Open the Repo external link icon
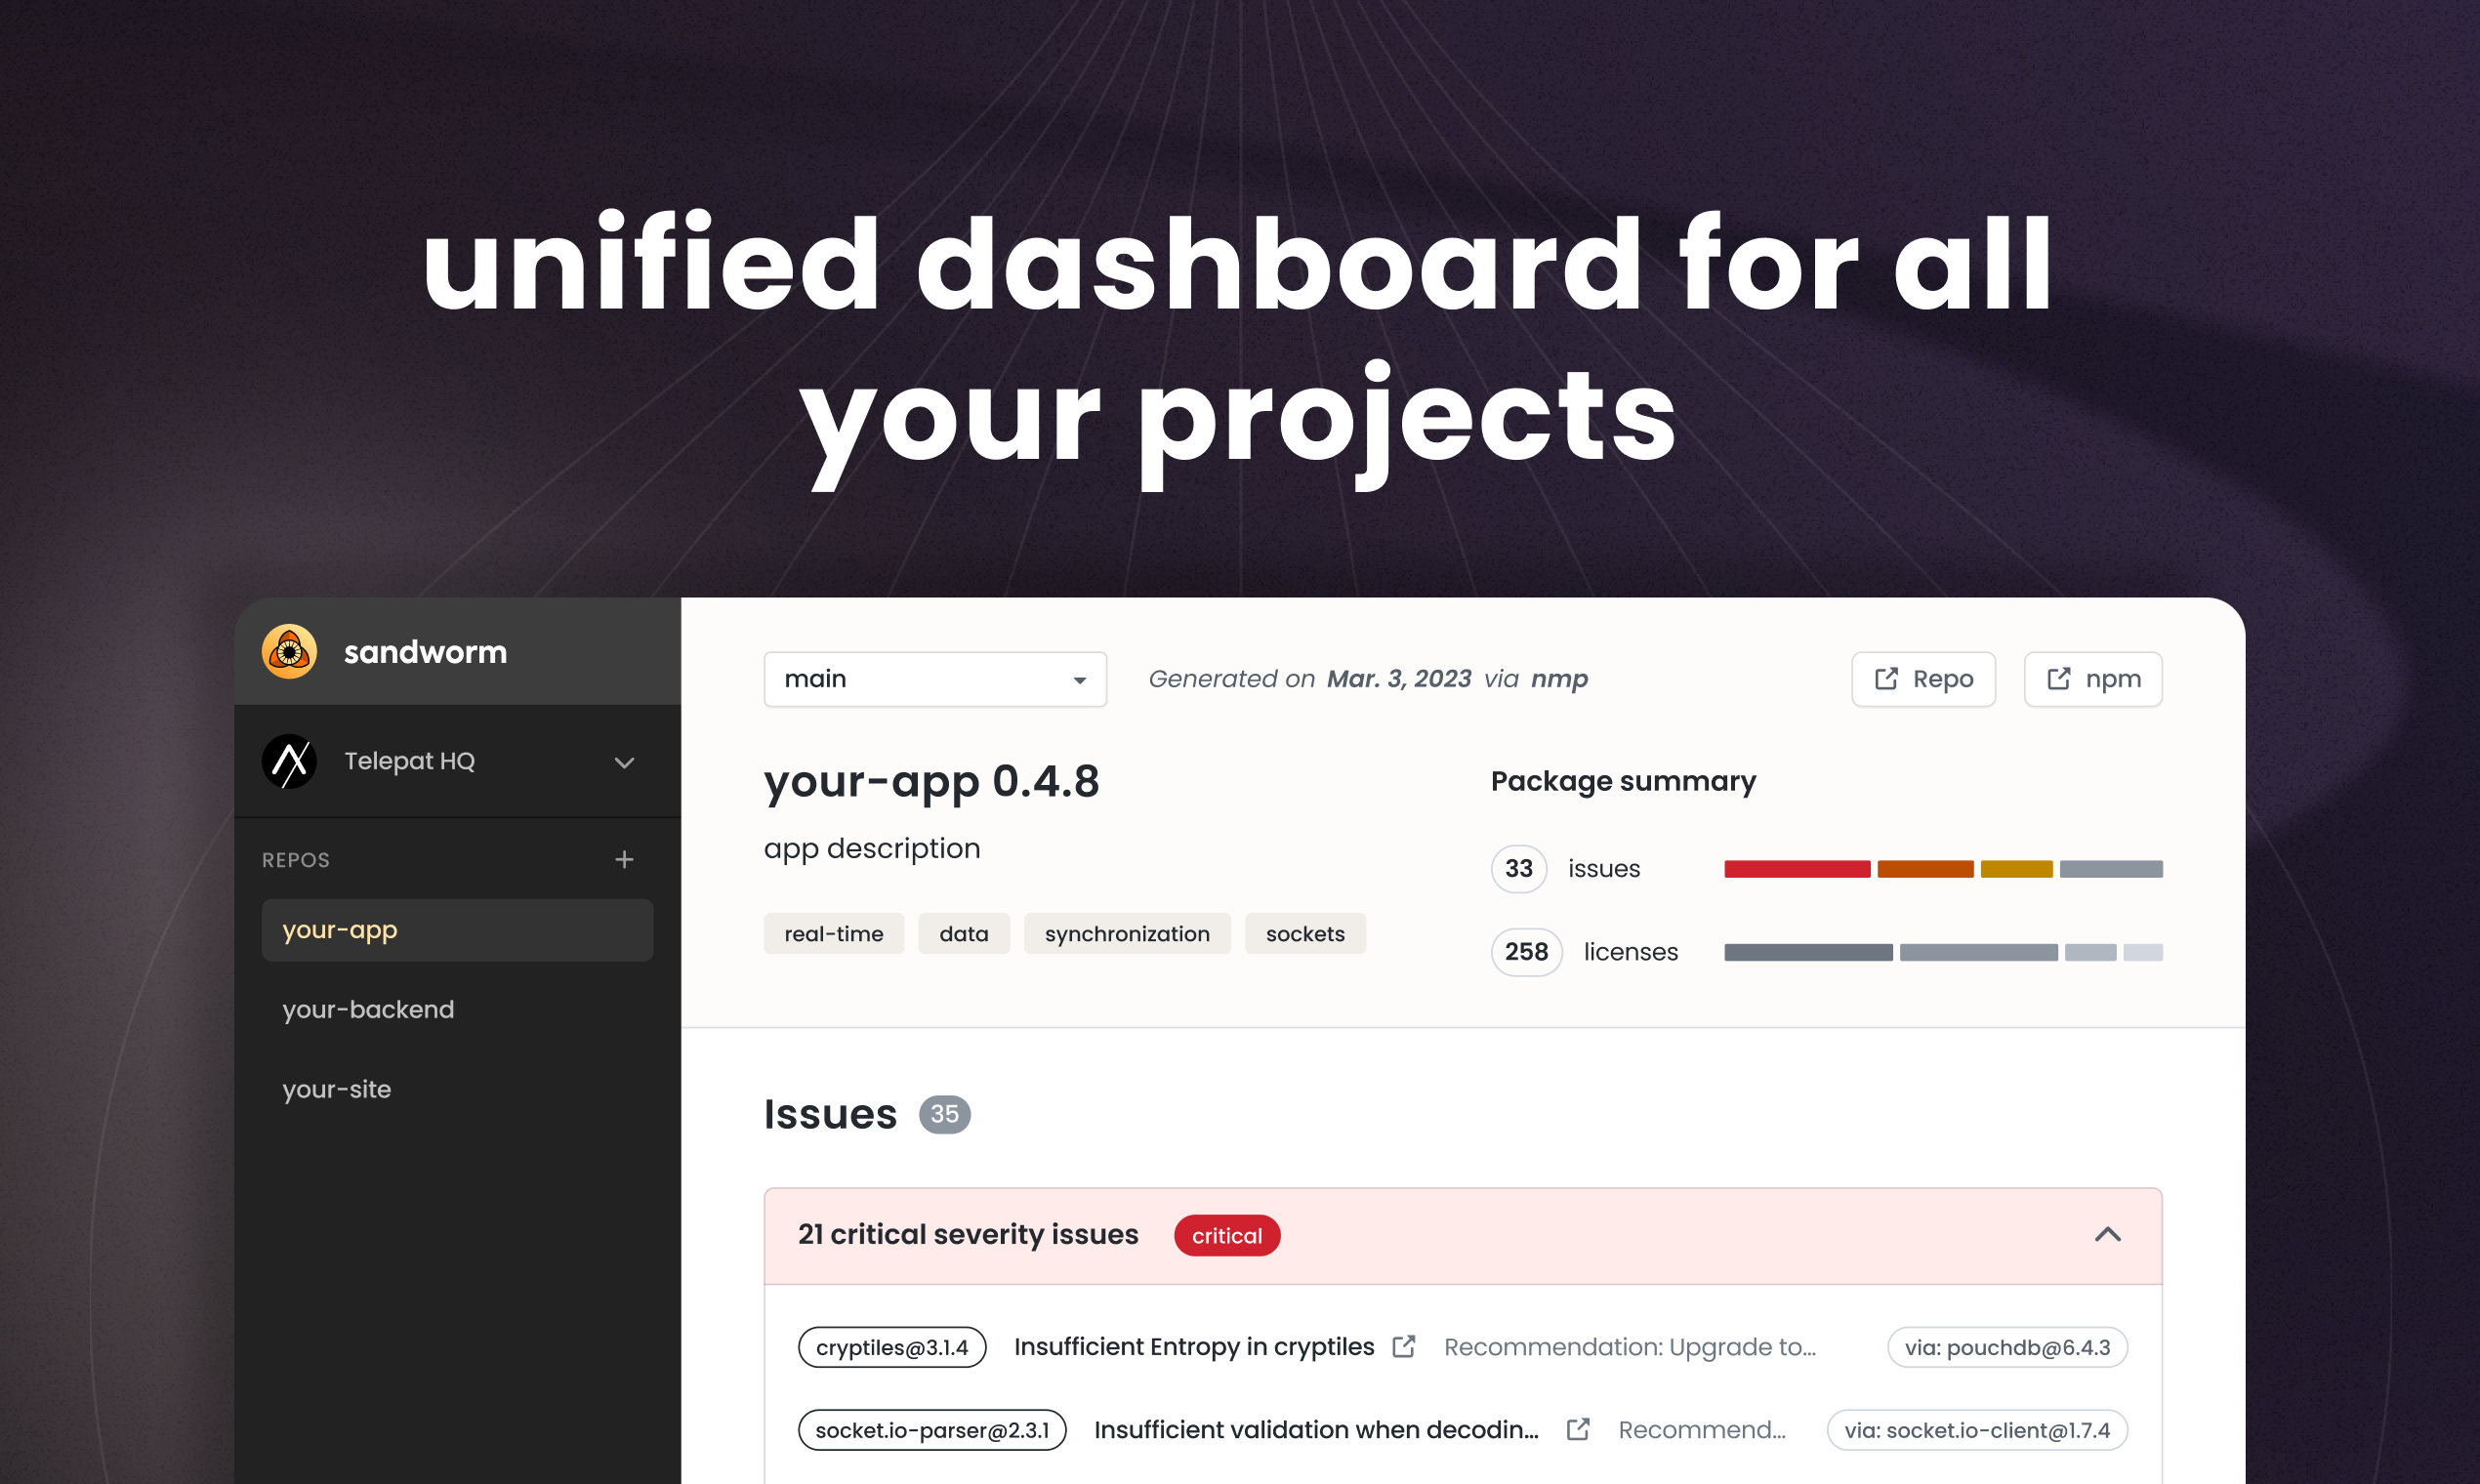2480x1484 pixels. (1886, 677)
